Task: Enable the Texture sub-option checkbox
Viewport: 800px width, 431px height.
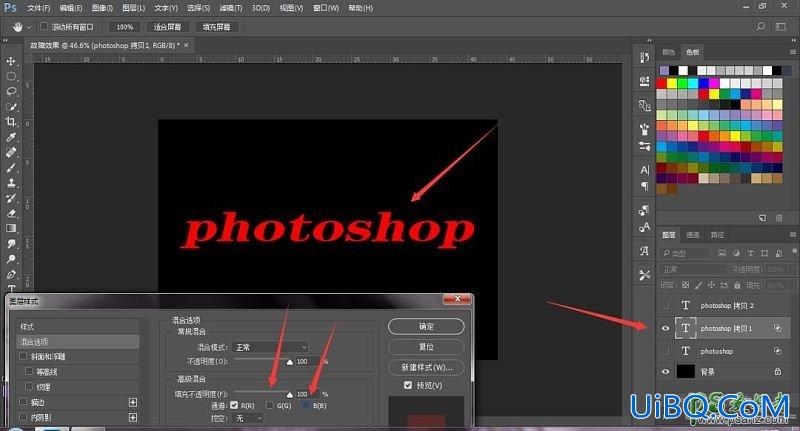Action: tap(29, 387)
